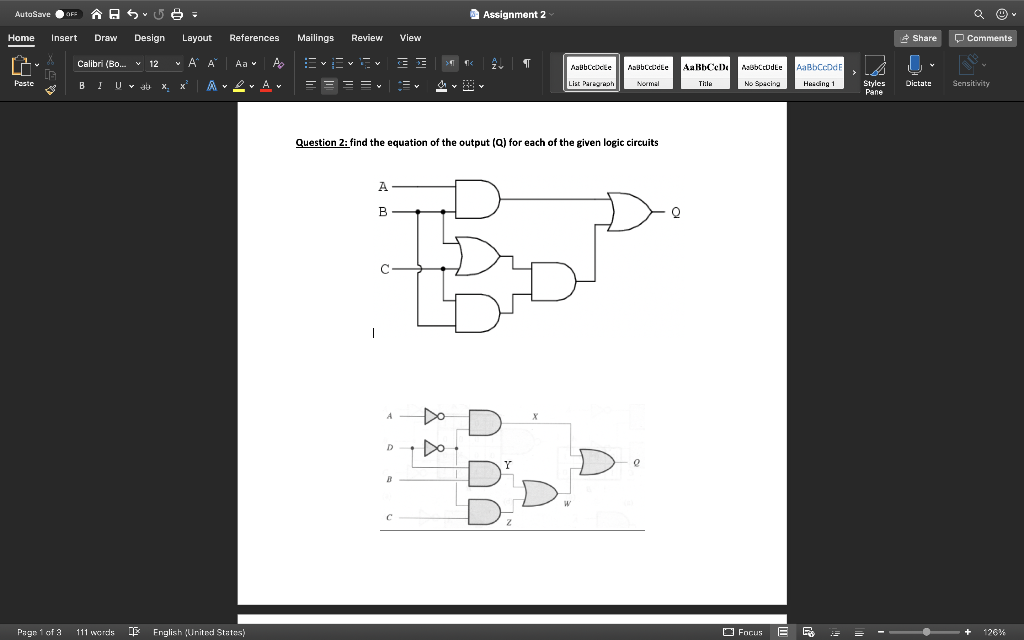Switch to the Mailings tab

coord(315,38)
